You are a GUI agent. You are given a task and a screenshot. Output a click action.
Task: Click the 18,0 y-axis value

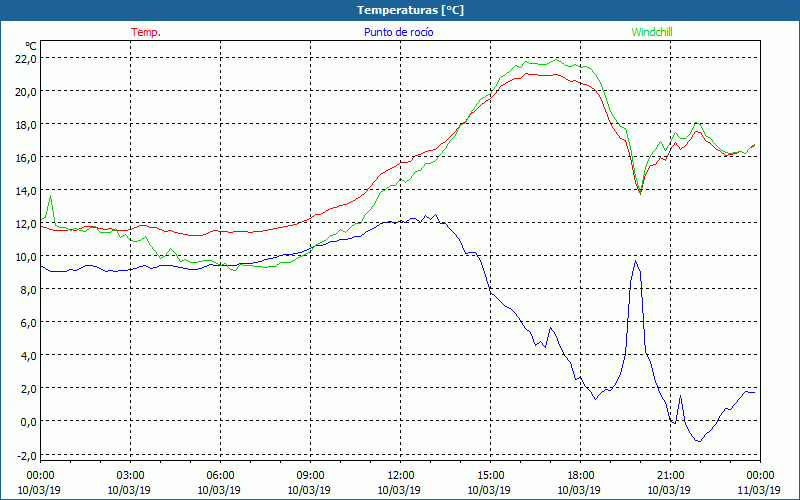point(26,124)
